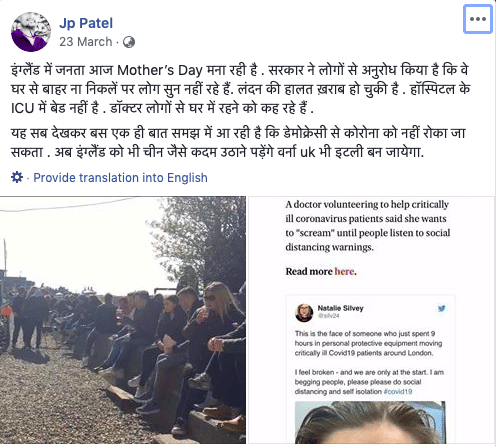Click the Natalie Silvey name in tweet

340,308
